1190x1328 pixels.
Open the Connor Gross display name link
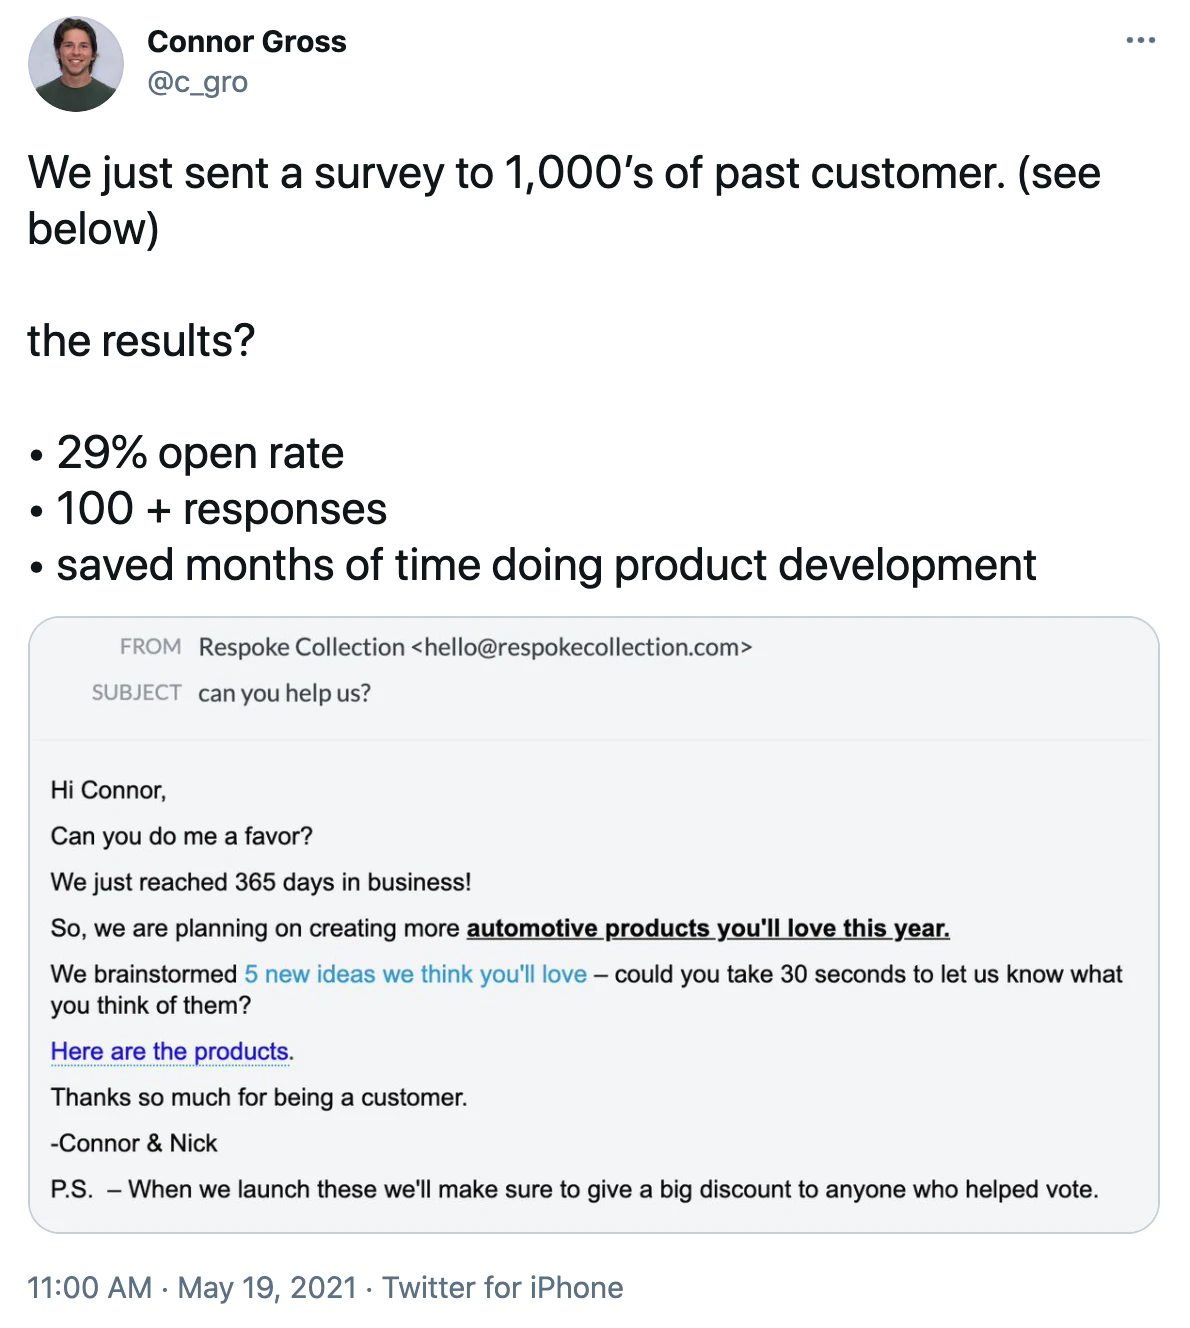coord(246,42)
